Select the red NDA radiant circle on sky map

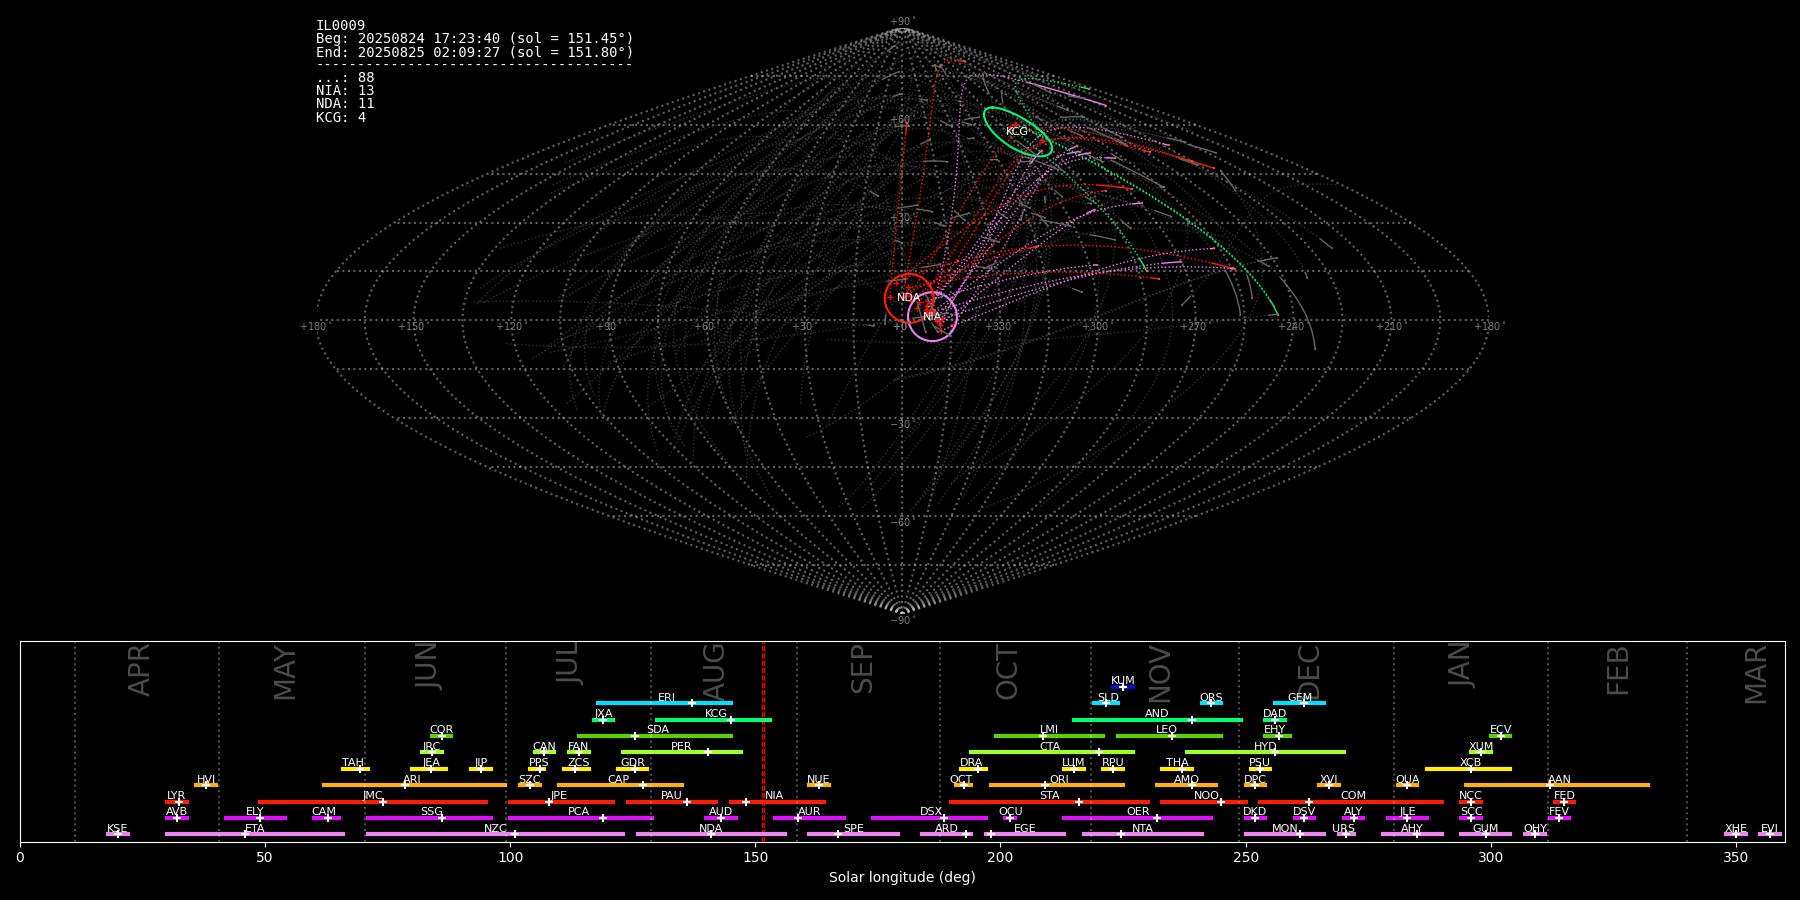point(909,298)
